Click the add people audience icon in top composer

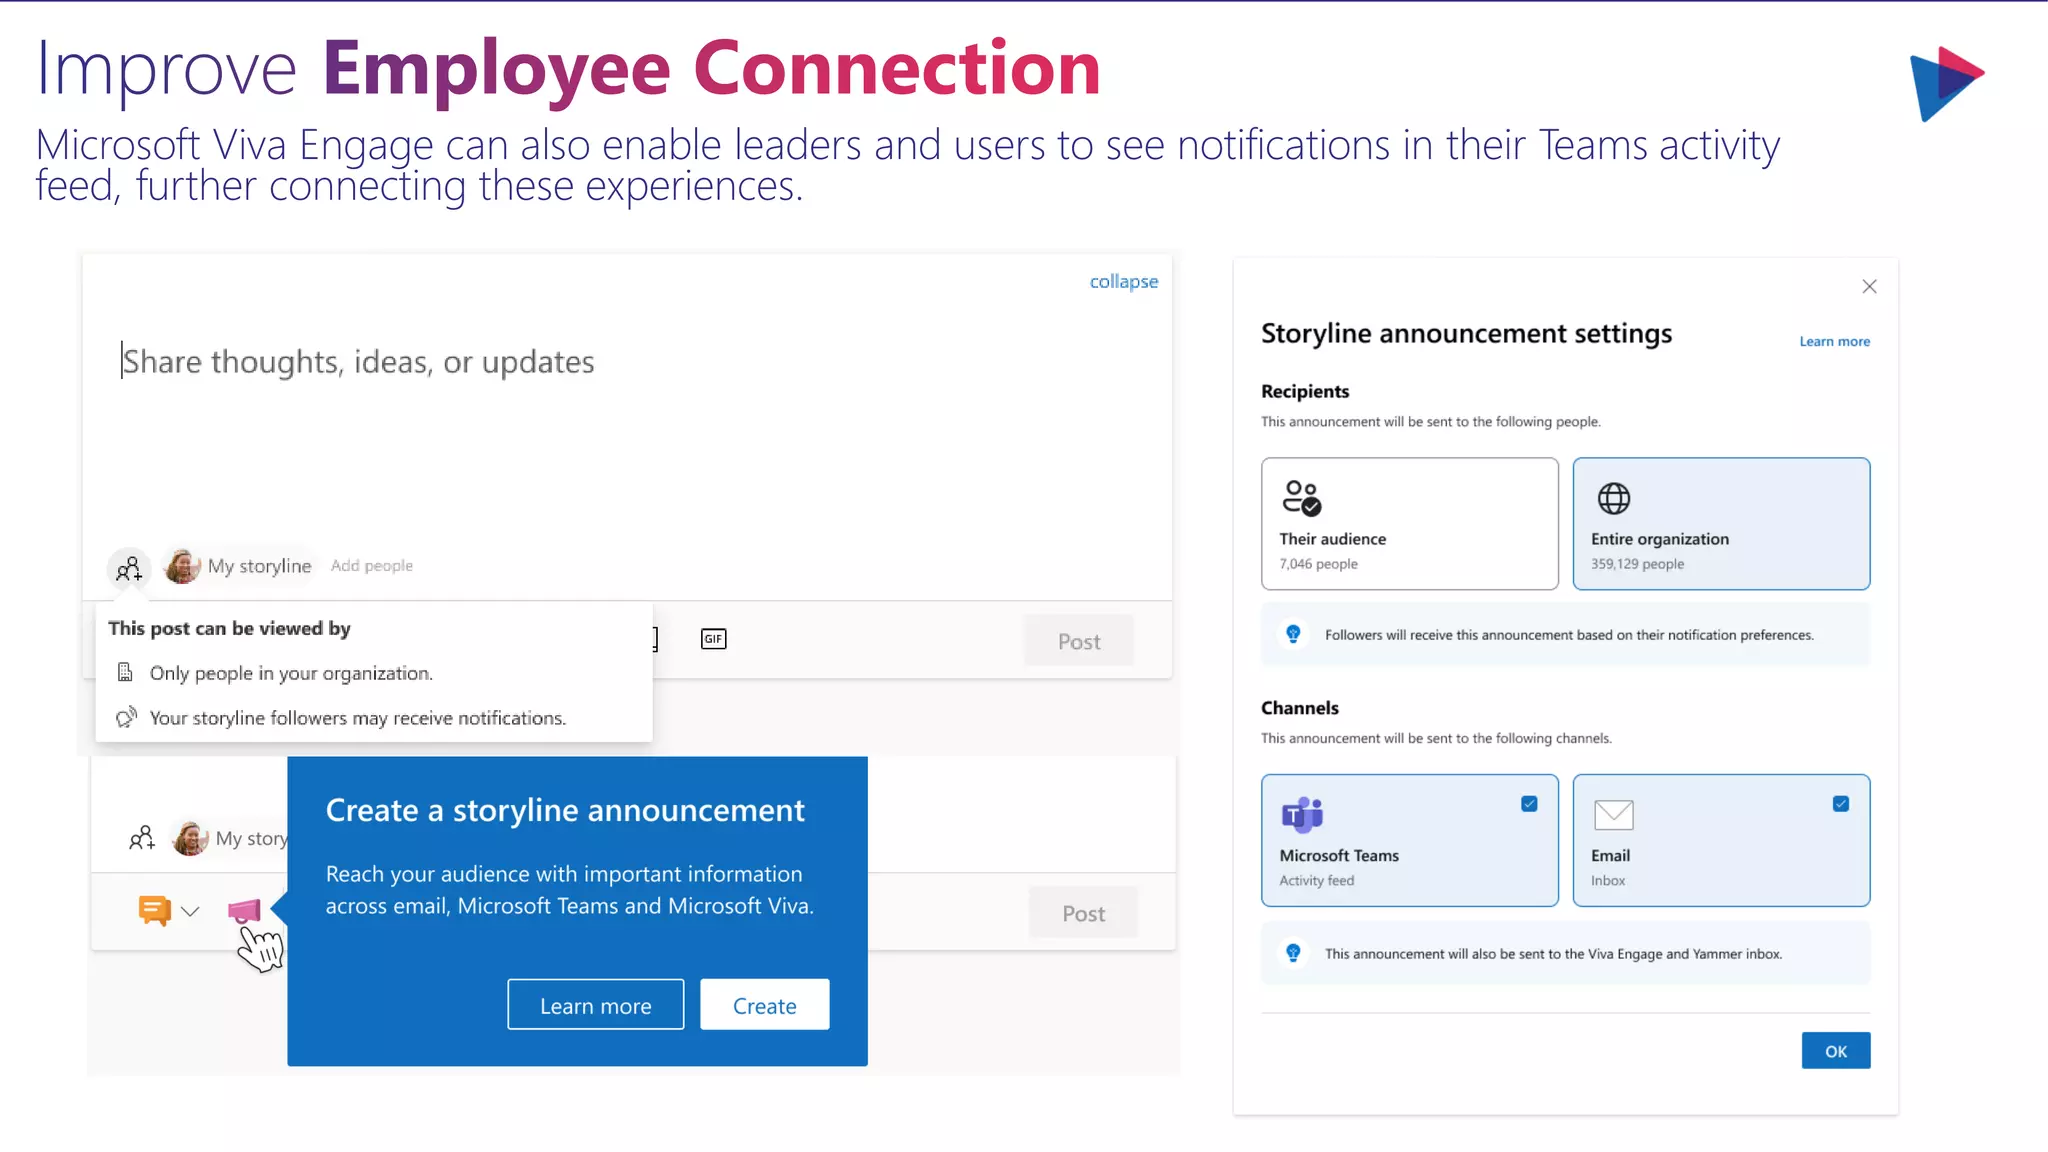129,569
